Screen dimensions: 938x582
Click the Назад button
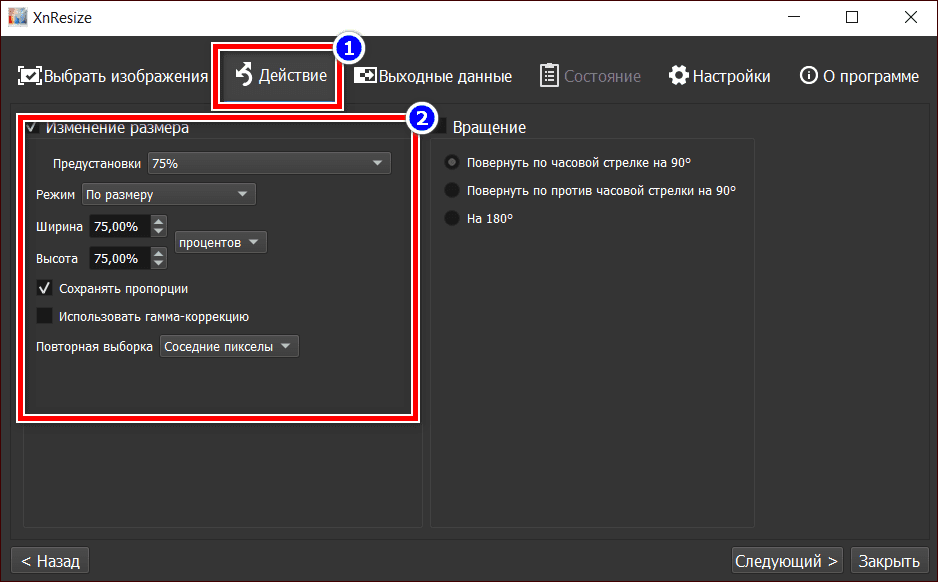pos(49,560)
